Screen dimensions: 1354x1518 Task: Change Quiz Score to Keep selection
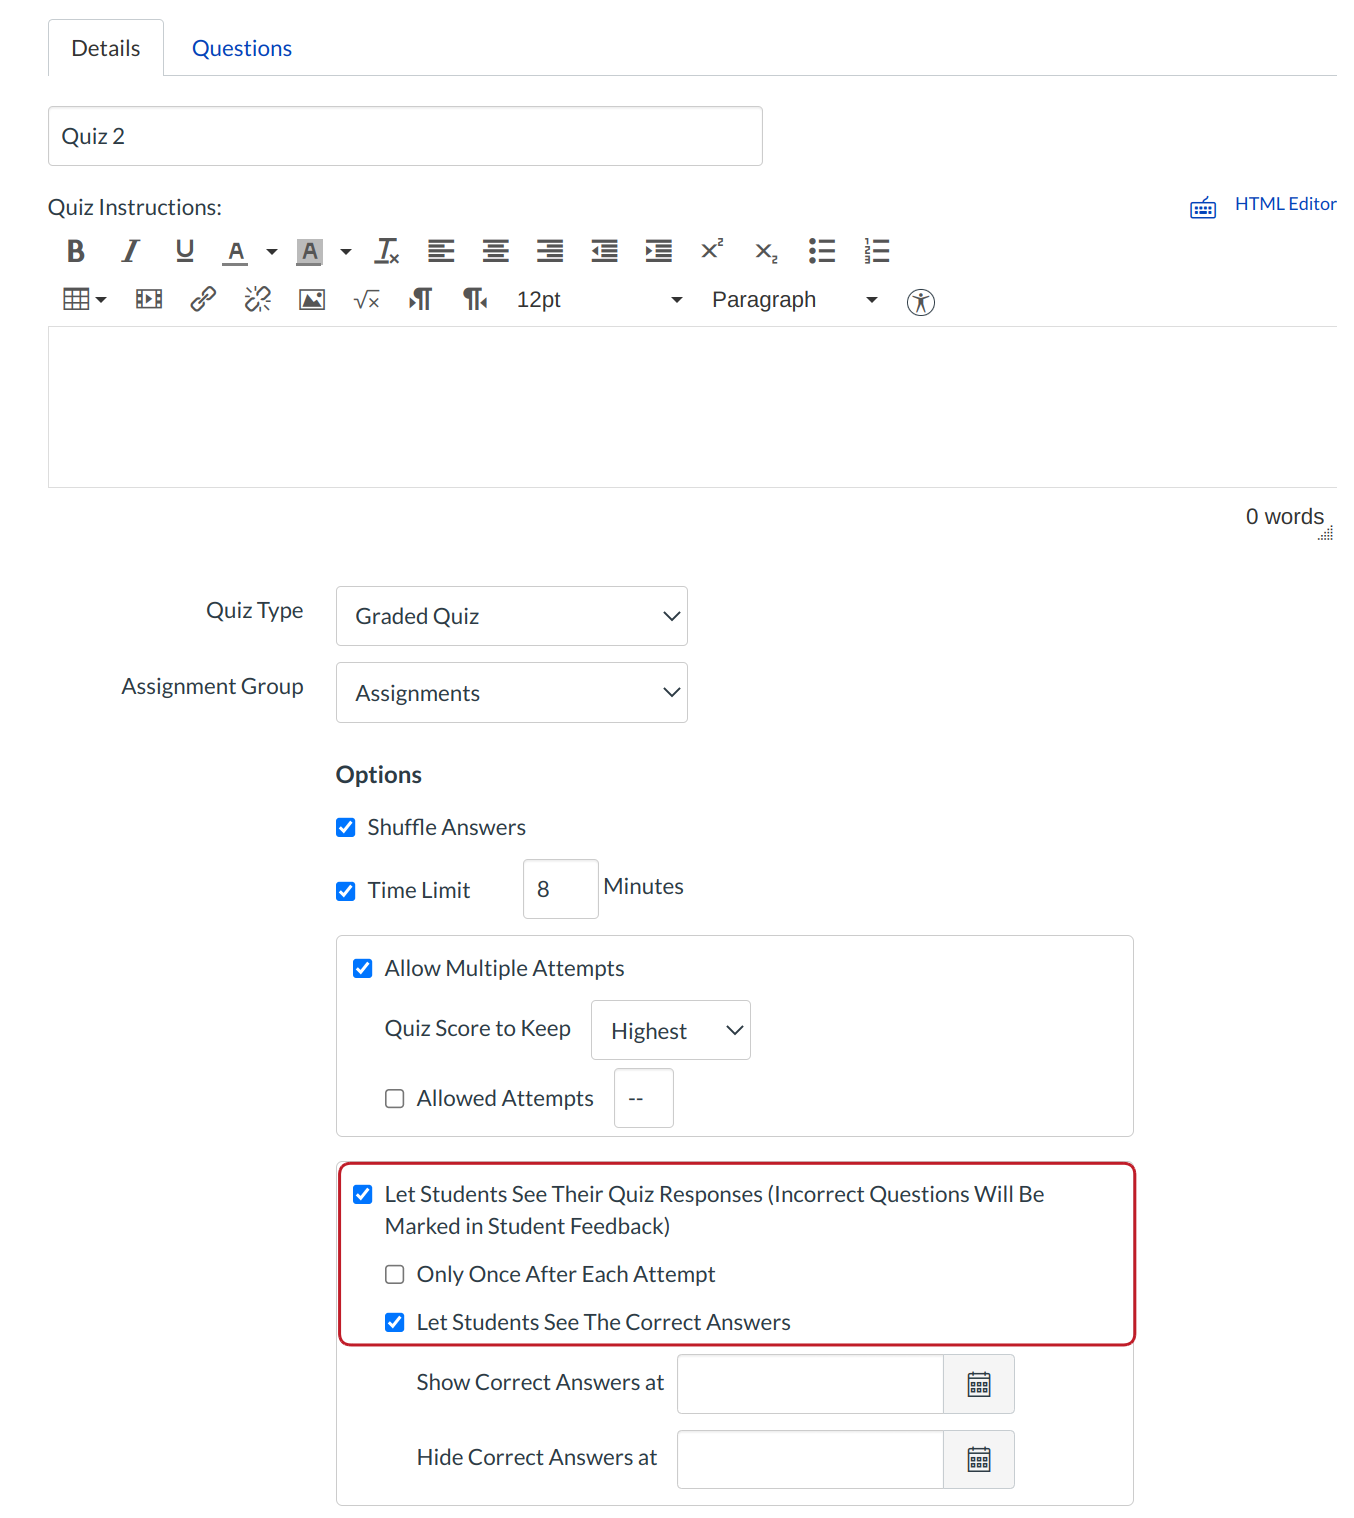click(670, 1030)
